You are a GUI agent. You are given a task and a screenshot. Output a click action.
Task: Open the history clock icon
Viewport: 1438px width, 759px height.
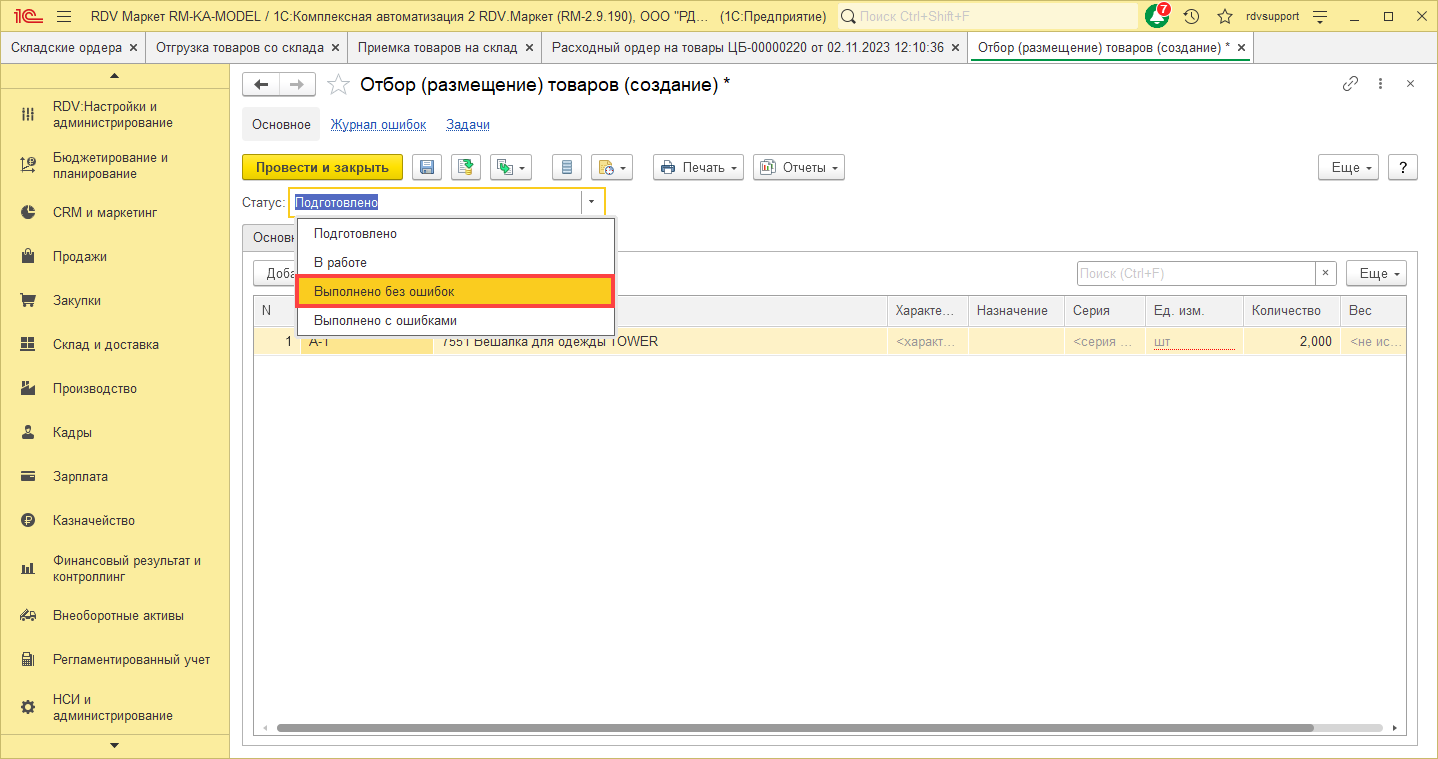(1191, 17)
